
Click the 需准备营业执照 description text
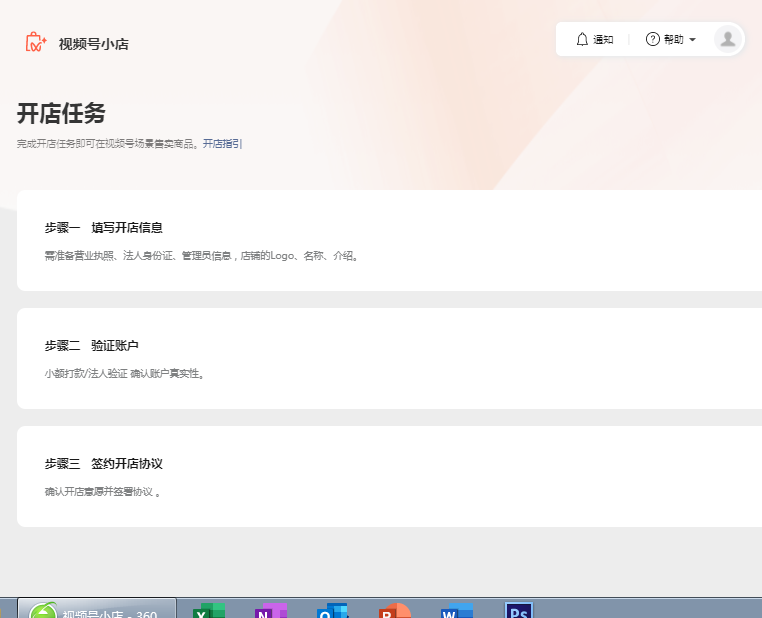tap(202, 256)
